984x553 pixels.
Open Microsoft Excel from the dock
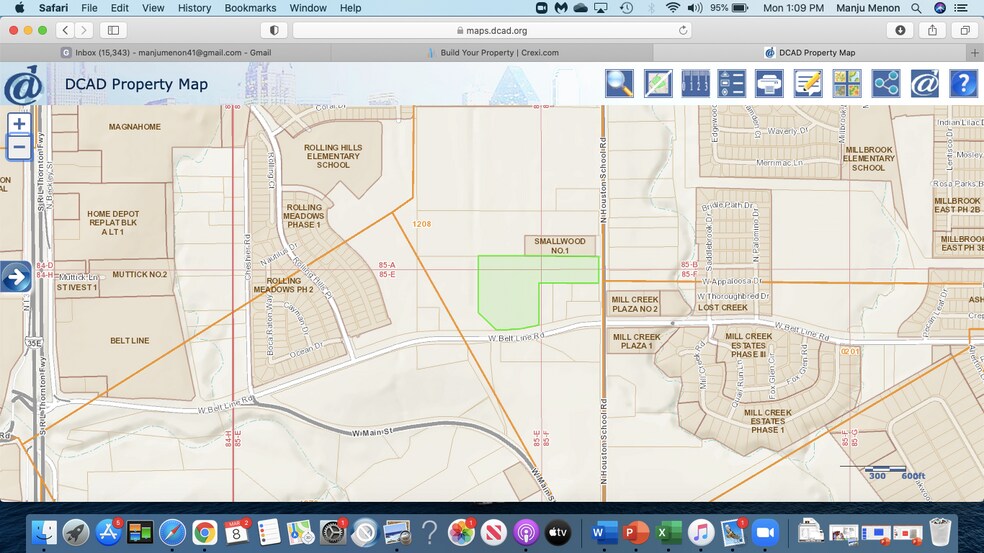668,533
